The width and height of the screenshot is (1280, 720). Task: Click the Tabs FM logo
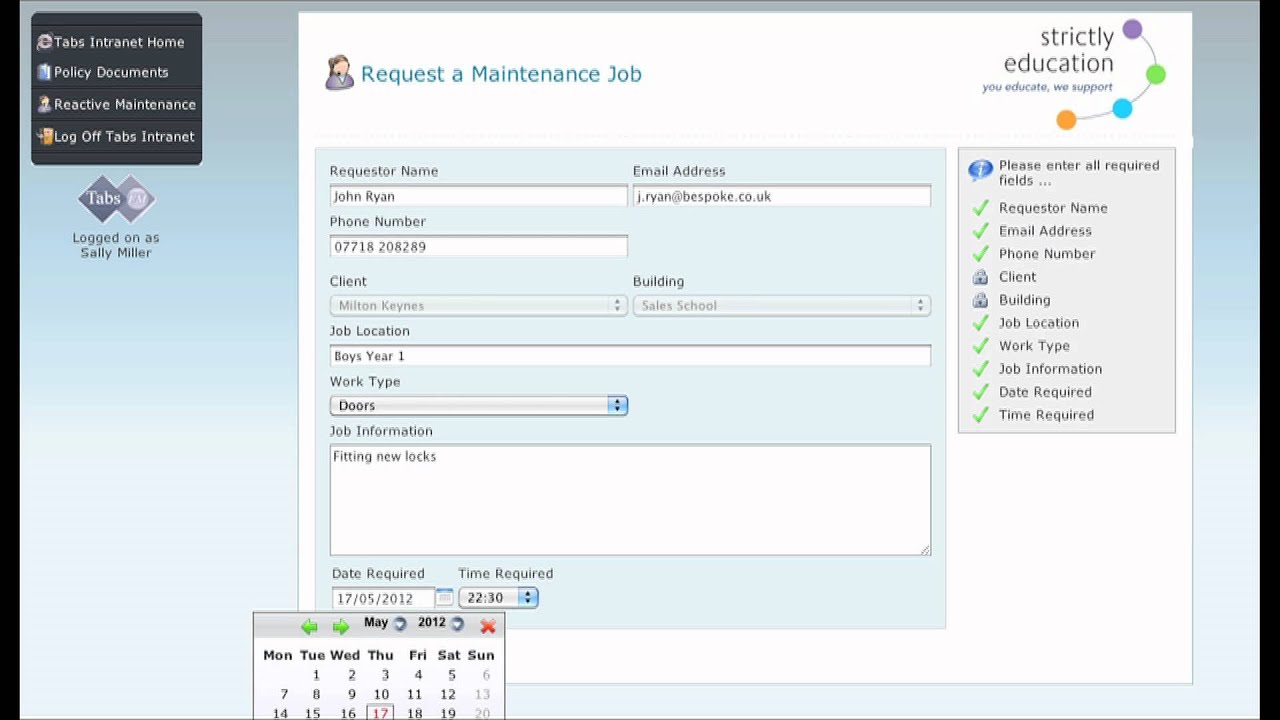pyautogui.click(x=117, y=199)
